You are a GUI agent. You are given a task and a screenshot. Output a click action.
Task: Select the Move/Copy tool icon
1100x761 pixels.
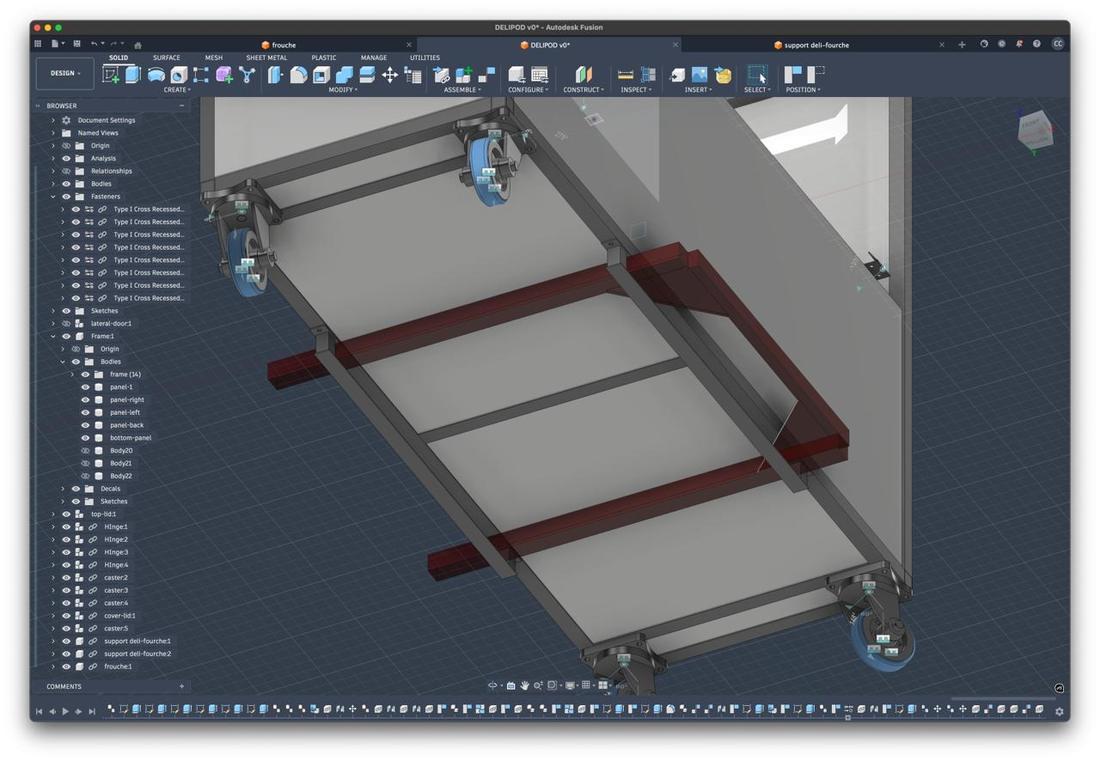390,74
